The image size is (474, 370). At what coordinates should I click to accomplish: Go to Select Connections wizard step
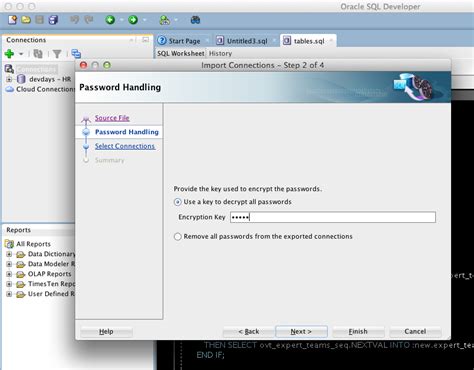(125, 146)
